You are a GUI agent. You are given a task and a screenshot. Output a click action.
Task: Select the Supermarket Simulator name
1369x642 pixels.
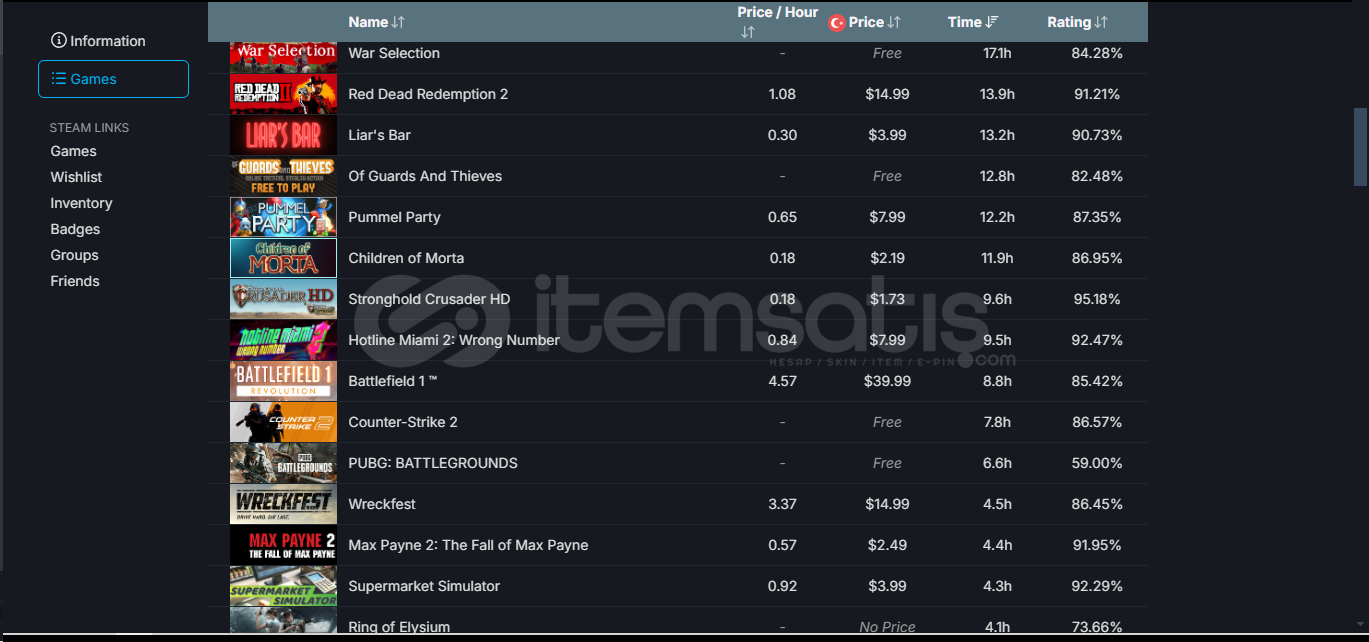[424, 586]
